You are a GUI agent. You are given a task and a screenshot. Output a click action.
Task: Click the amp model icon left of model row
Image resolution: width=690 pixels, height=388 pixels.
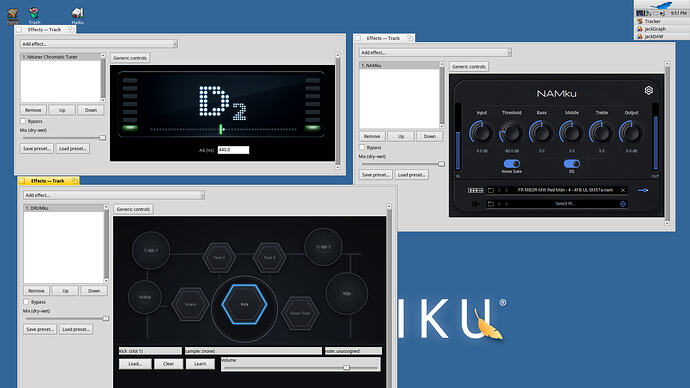475,190
